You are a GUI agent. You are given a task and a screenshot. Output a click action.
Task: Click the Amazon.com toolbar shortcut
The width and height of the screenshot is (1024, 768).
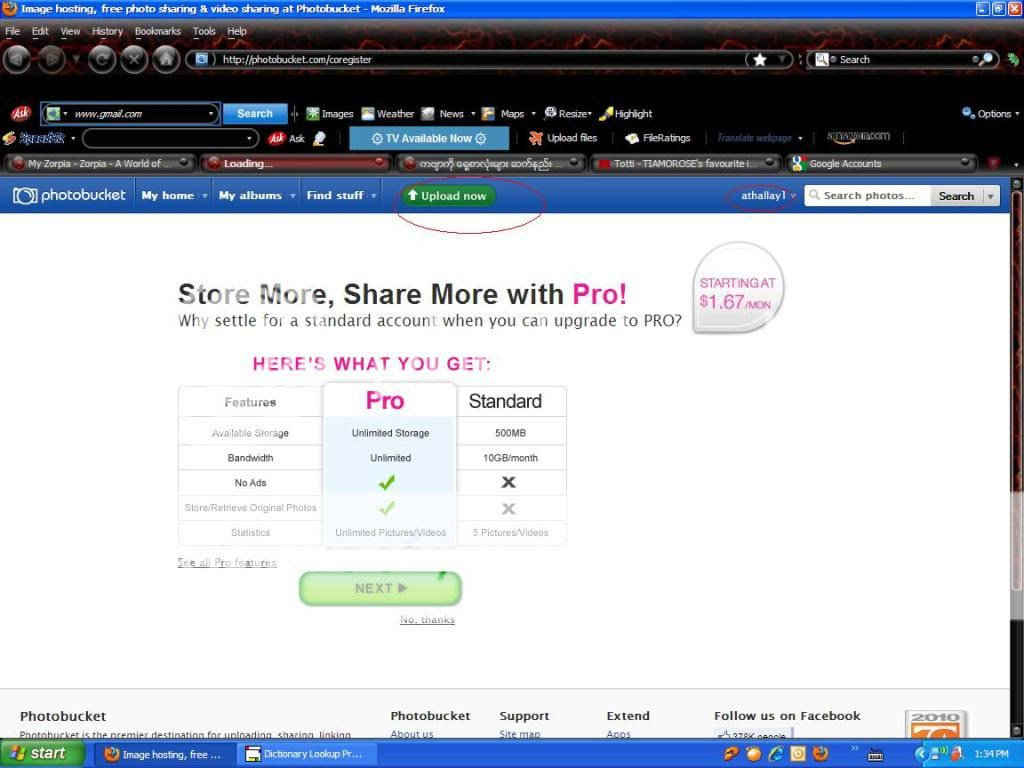(857, 136)
